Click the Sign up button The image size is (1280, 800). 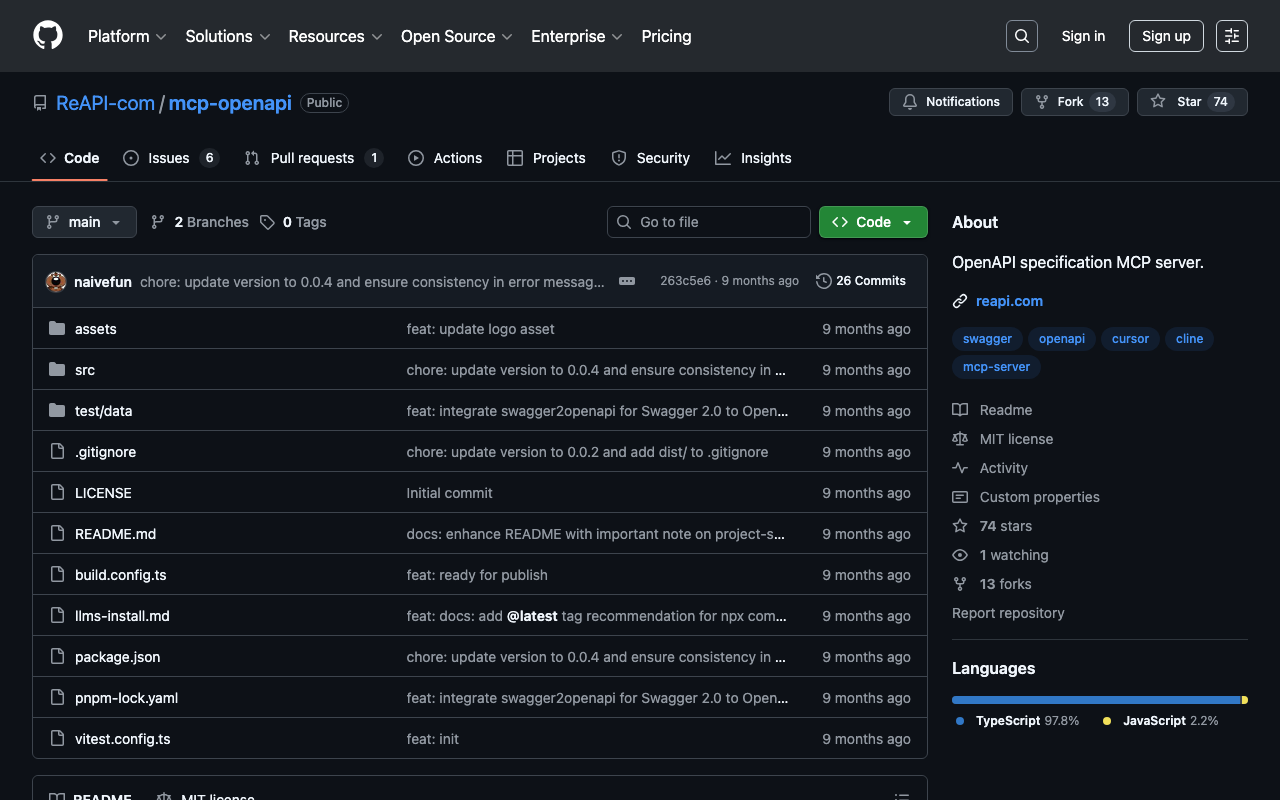[1165, 36]
